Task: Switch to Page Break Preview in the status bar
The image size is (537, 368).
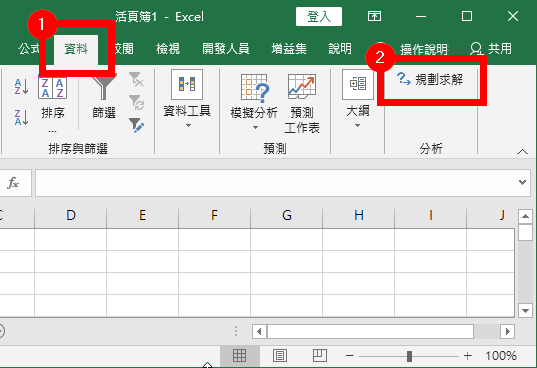Action: (320, 356)
